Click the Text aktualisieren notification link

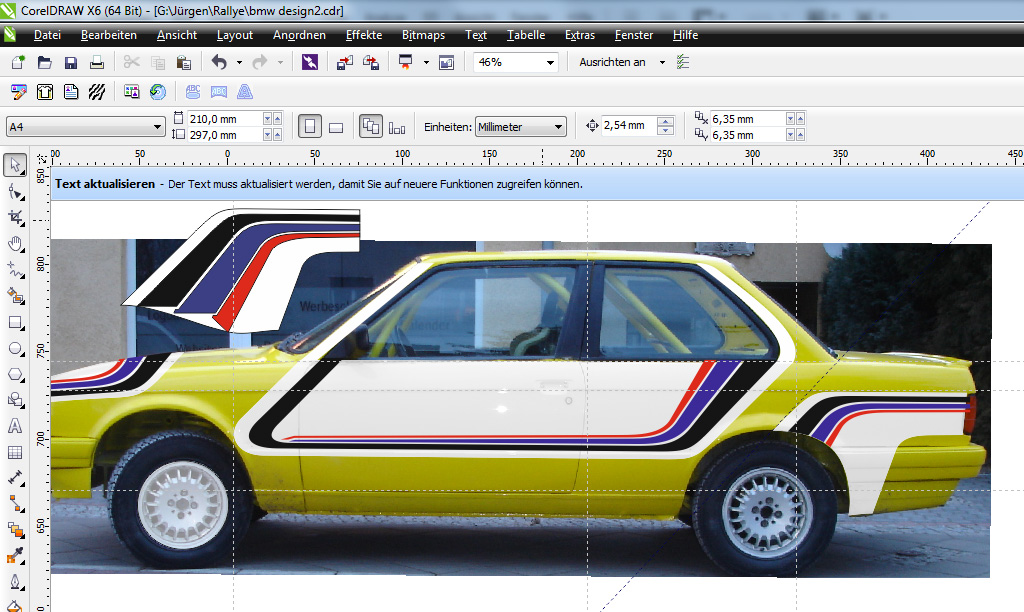[x=105, y=184]
